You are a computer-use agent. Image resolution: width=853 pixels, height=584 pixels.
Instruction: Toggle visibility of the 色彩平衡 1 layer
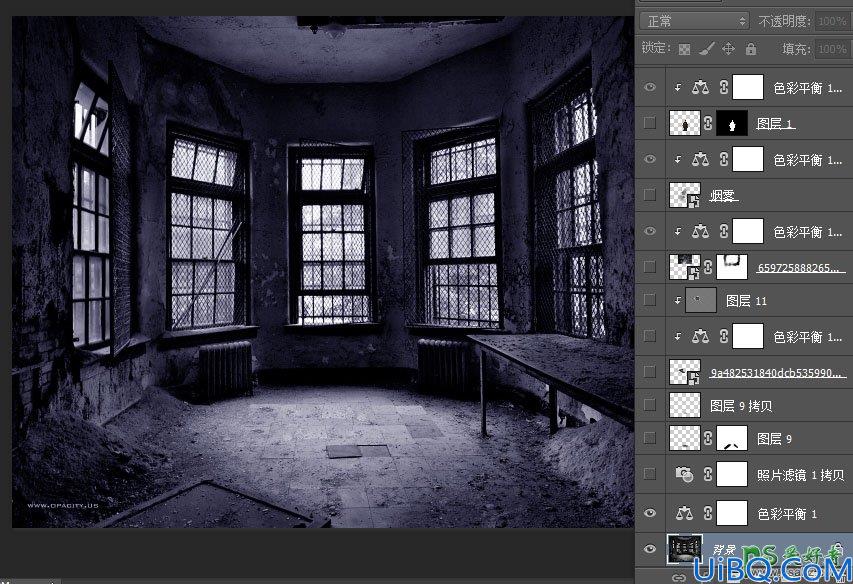[x=650, y=513]
